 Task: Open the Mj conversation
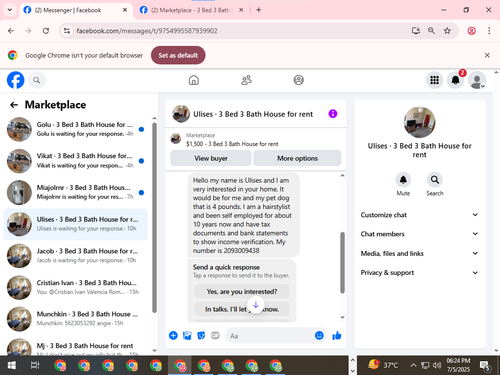(x=75, y=347)
